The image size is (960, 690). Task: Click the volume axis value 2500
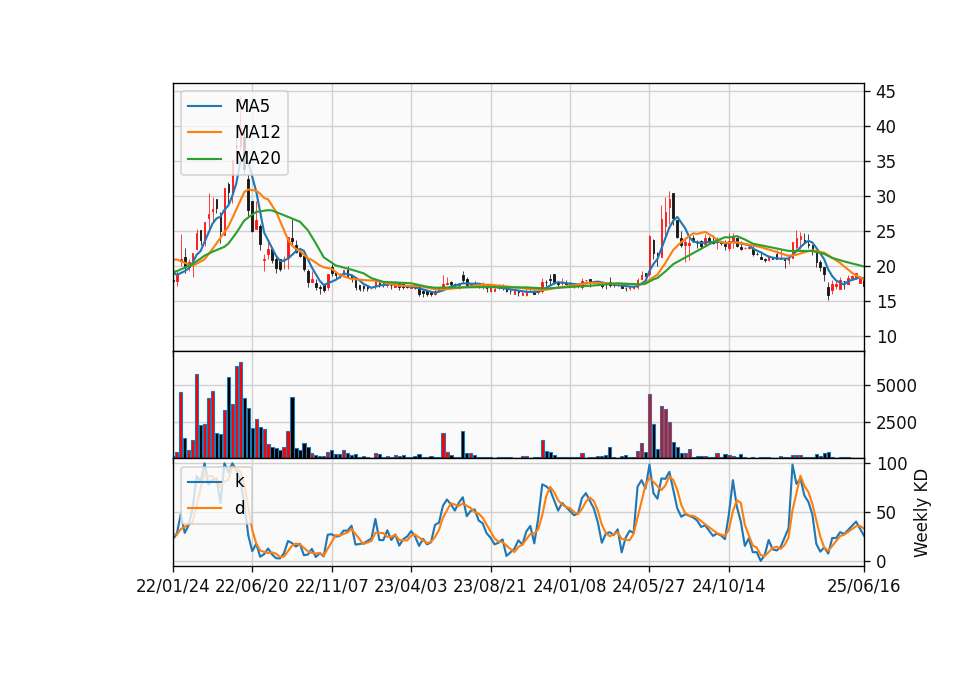click(896, 423)
